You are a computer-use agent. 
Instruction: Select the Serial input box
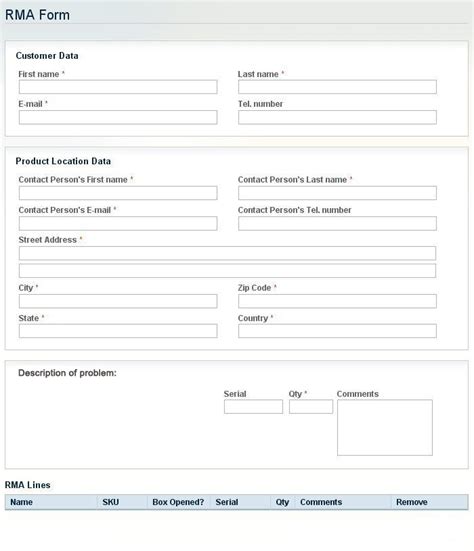point(253,407)
